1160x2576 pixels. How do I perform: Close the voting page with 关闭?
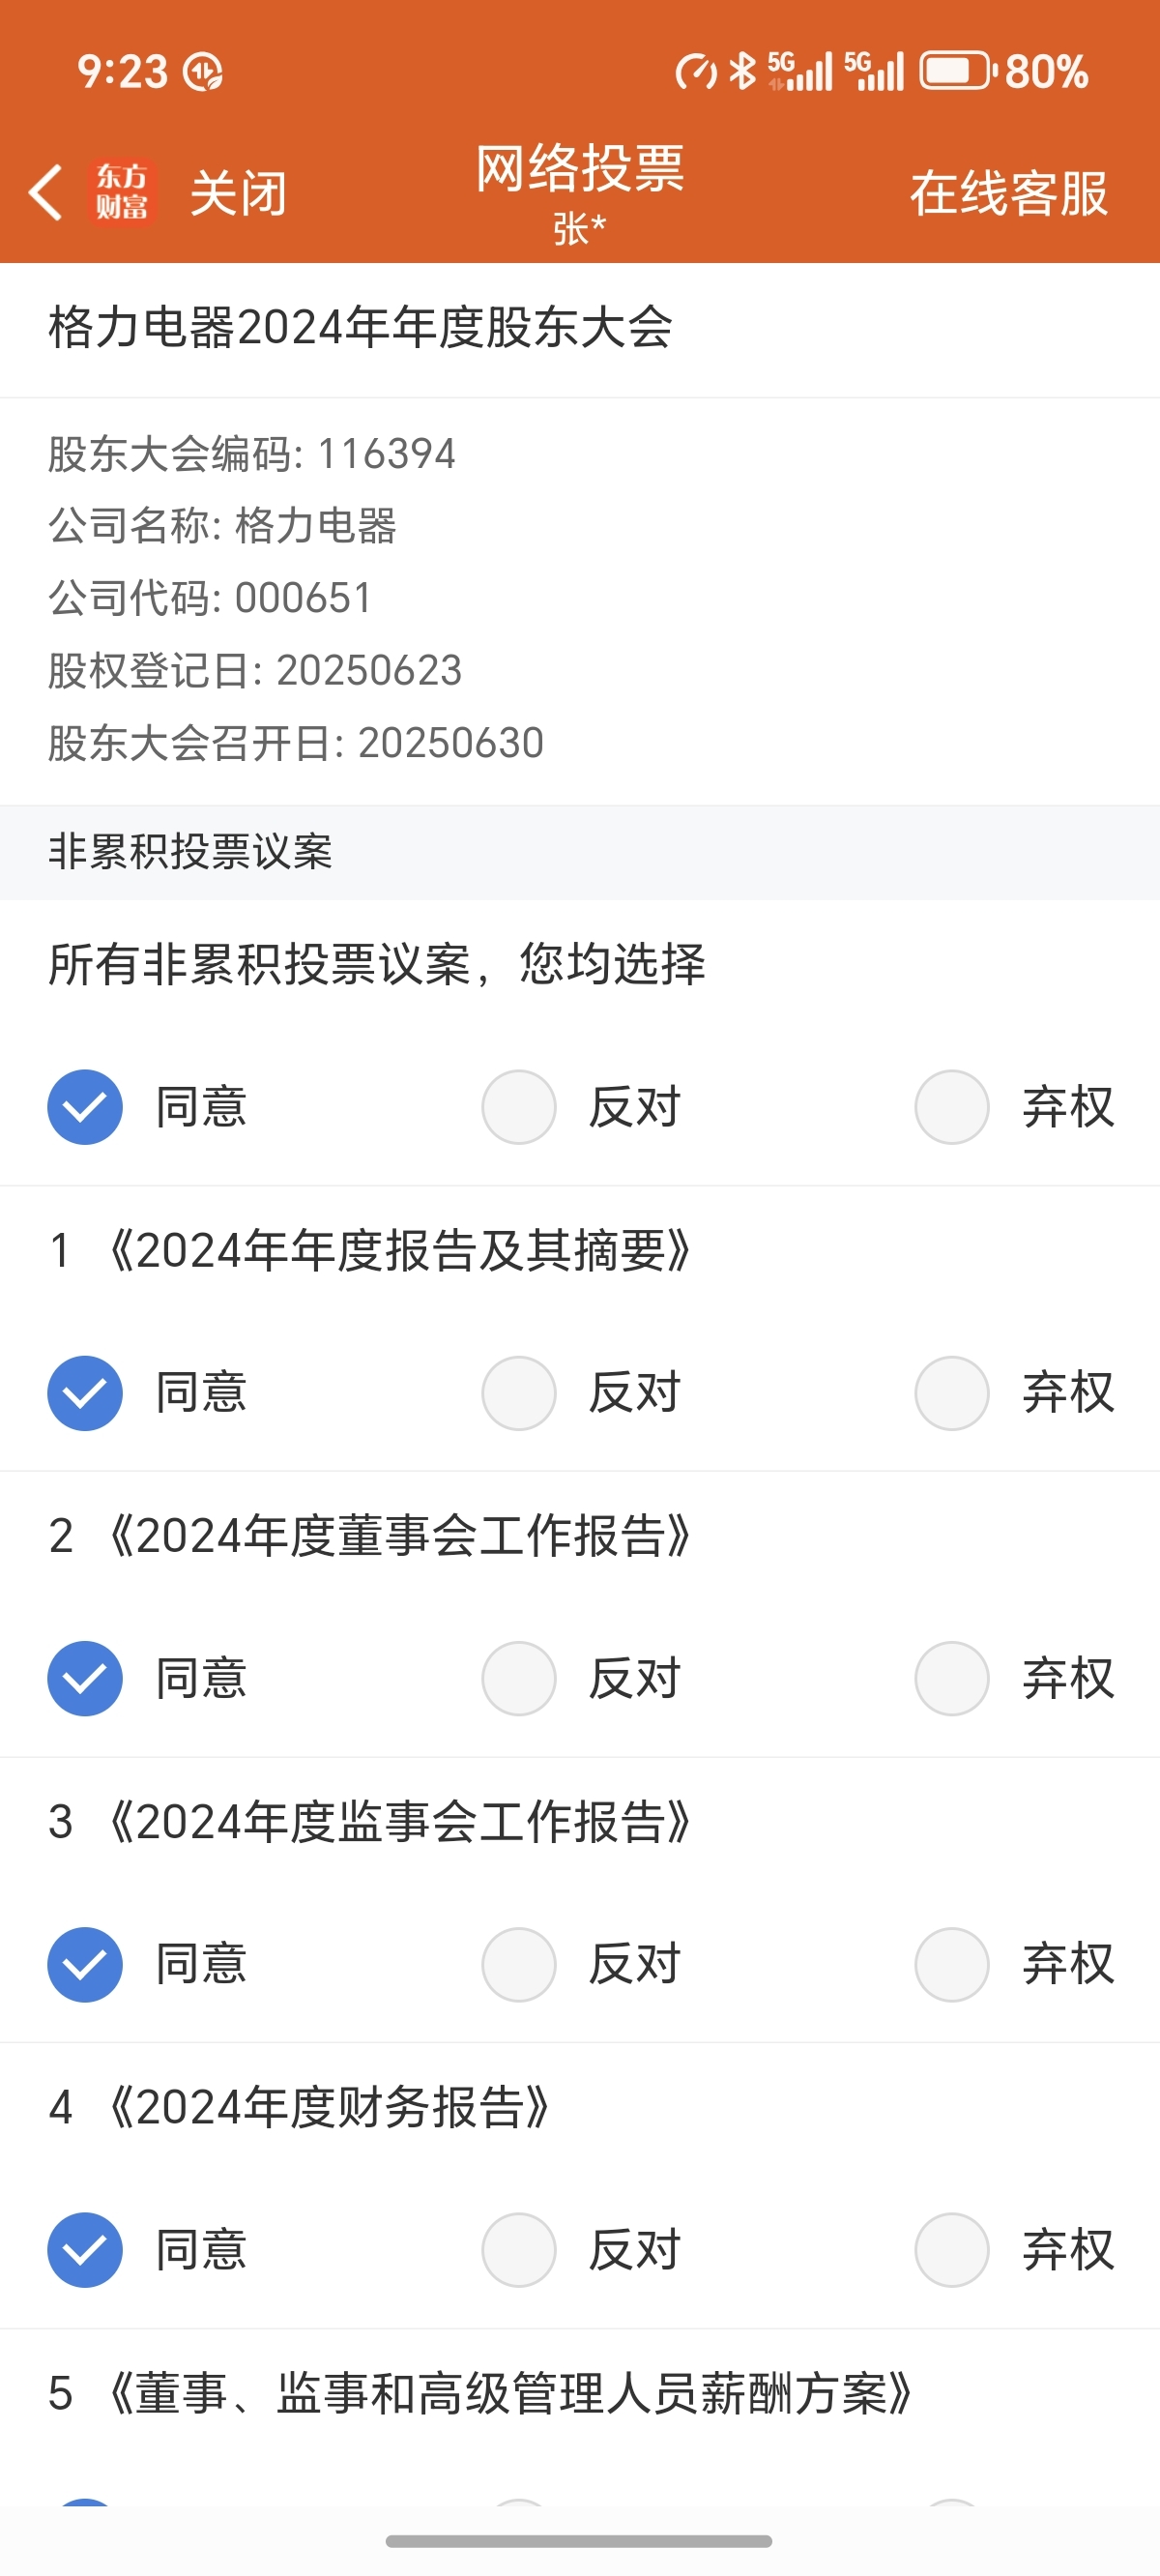239,193
